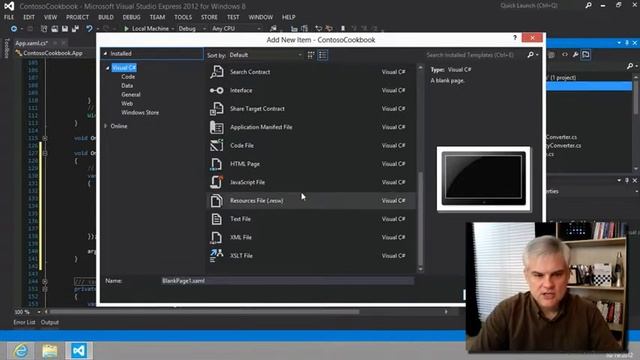Select the Windows Store category

(140, 113)
